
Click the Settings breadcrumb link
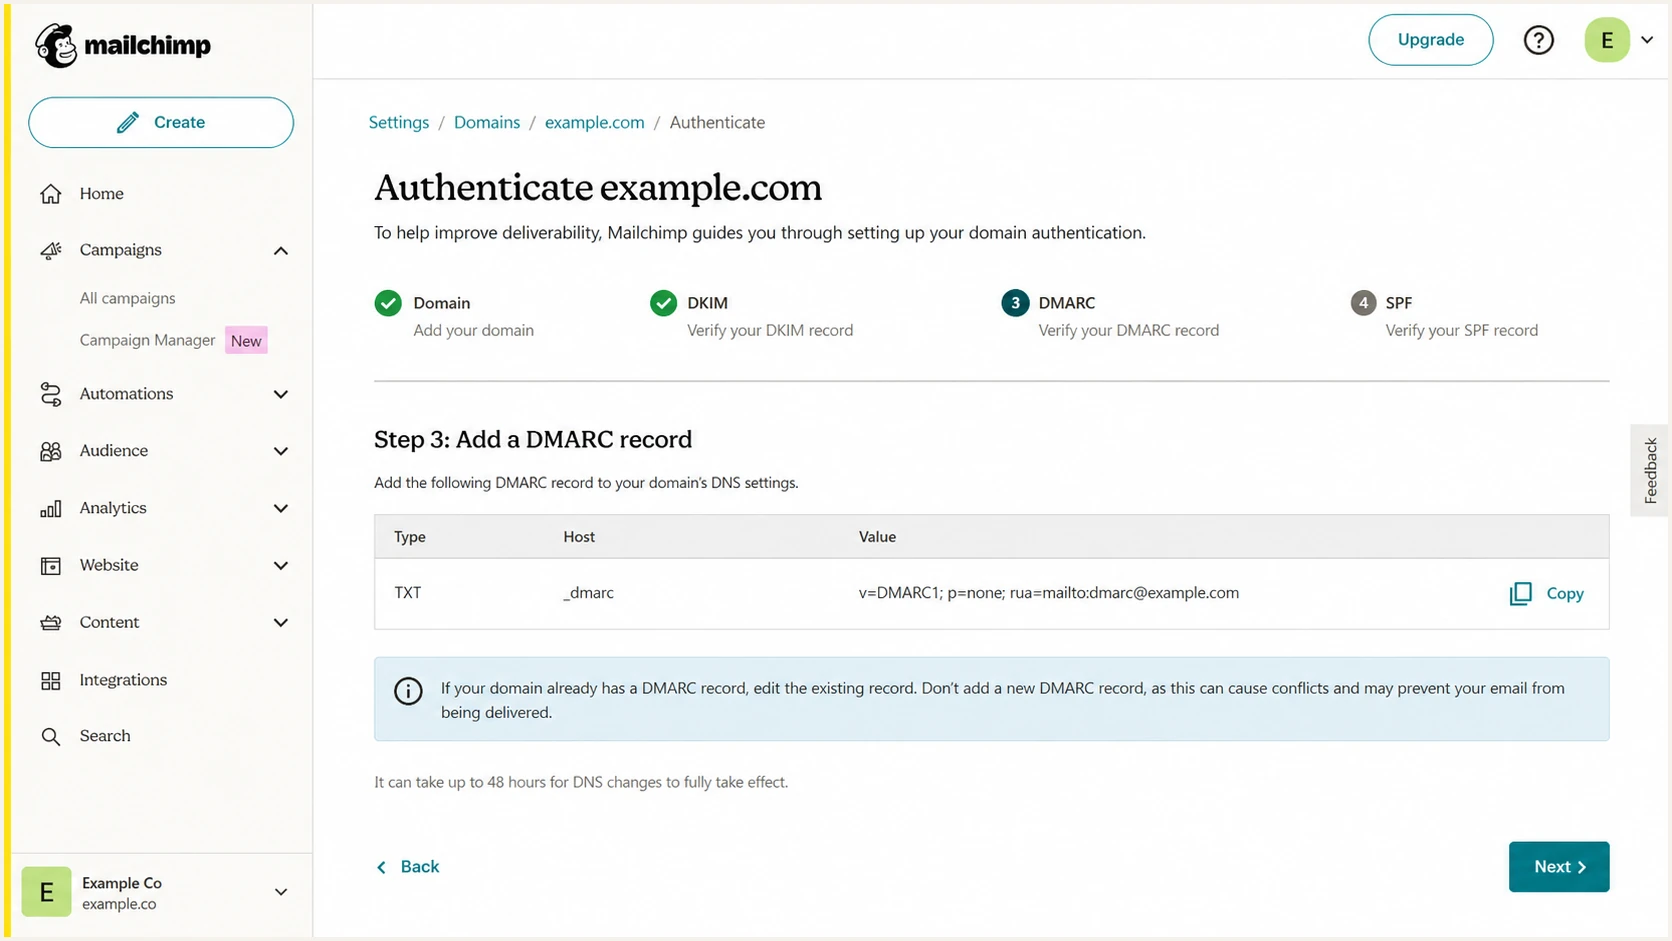tap(399, 122)
